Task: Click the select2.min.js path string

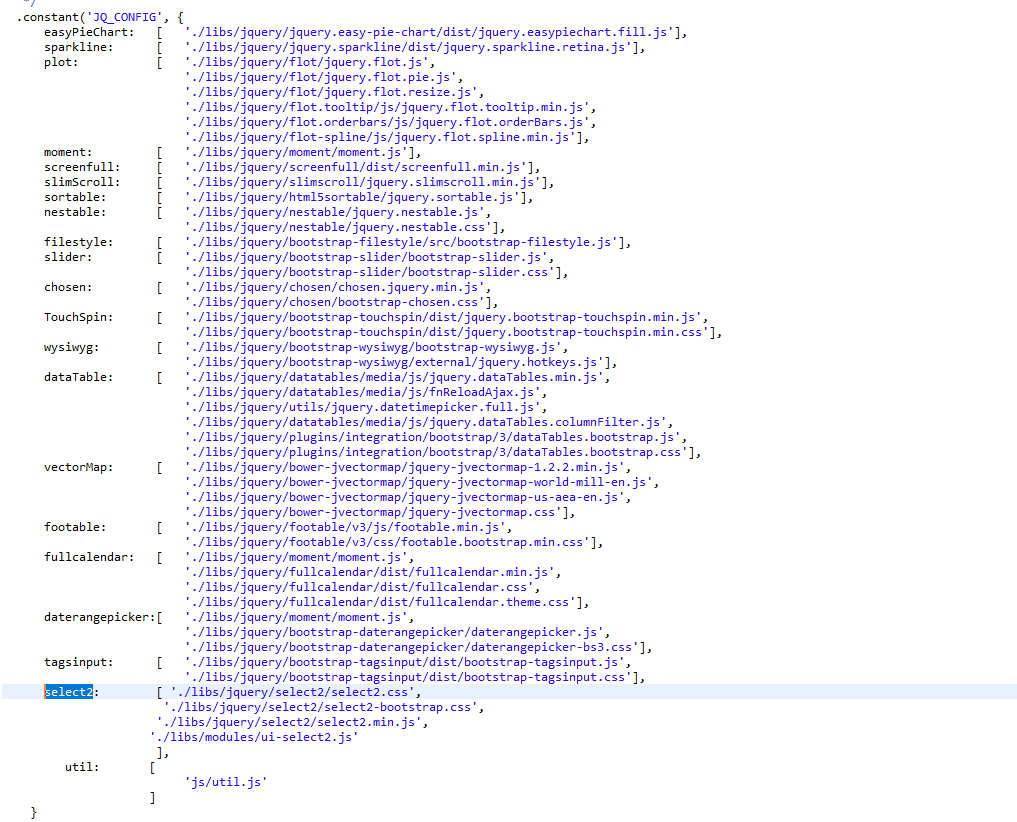Action: (289, 721)
